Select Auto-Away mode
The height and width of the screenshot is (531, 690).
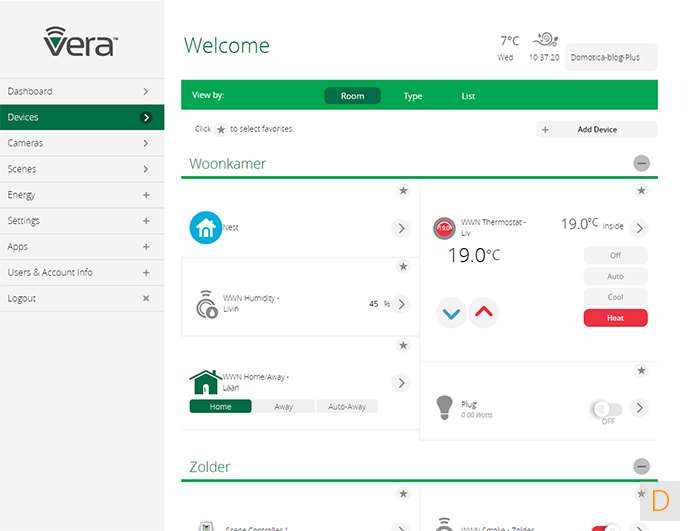(347, 407)
